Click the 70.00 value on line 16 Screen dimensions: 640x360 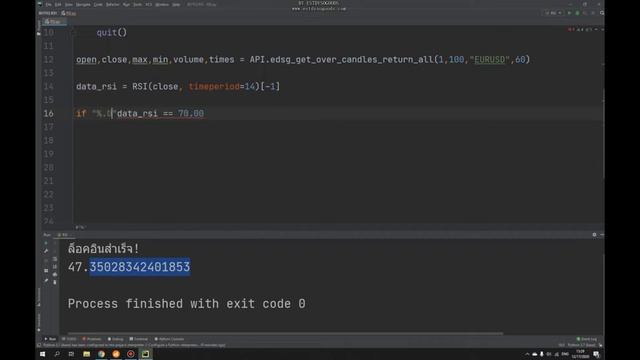click(191, 113)
